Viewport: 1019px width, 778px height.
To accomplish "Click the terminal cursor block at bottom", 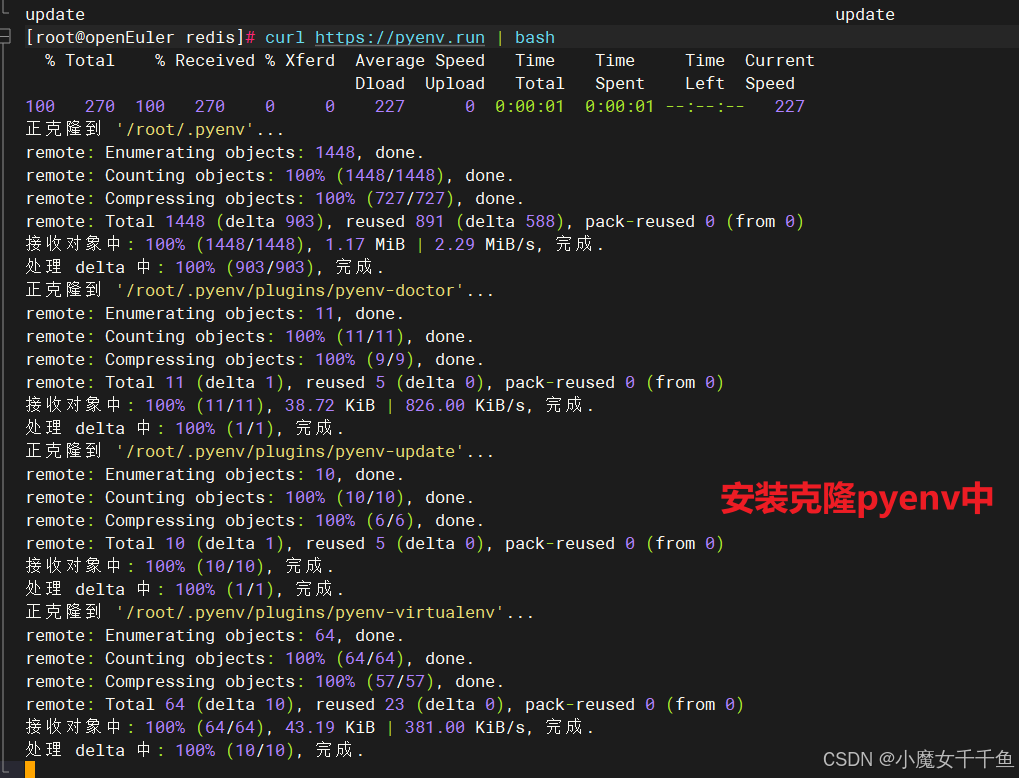I will click(30, 770).
